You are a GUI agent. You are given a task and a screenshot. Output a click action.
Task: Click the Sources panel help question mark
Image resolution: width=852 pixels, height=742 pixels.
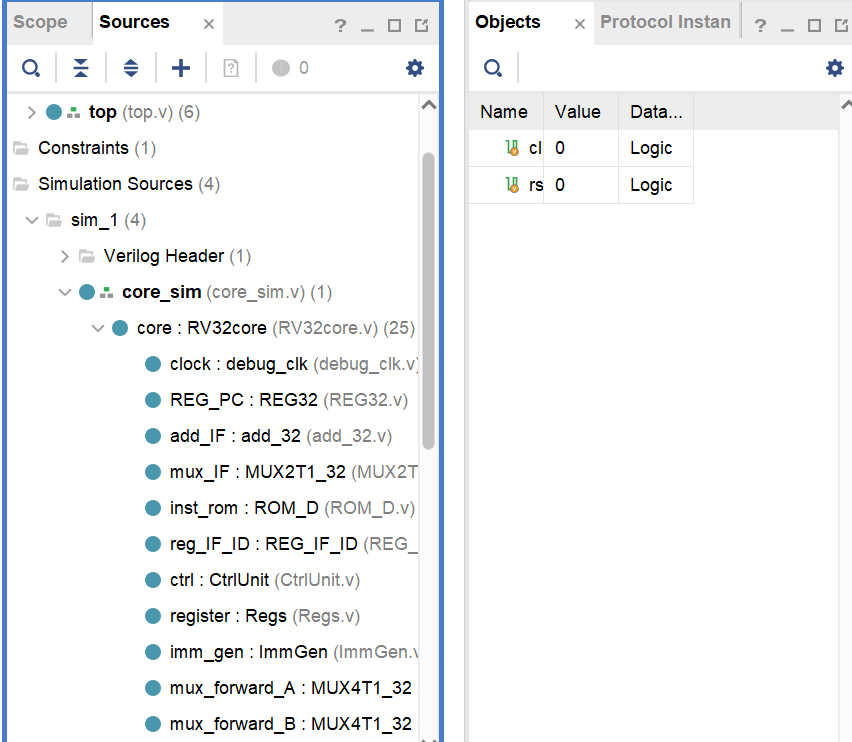[340, 26]
